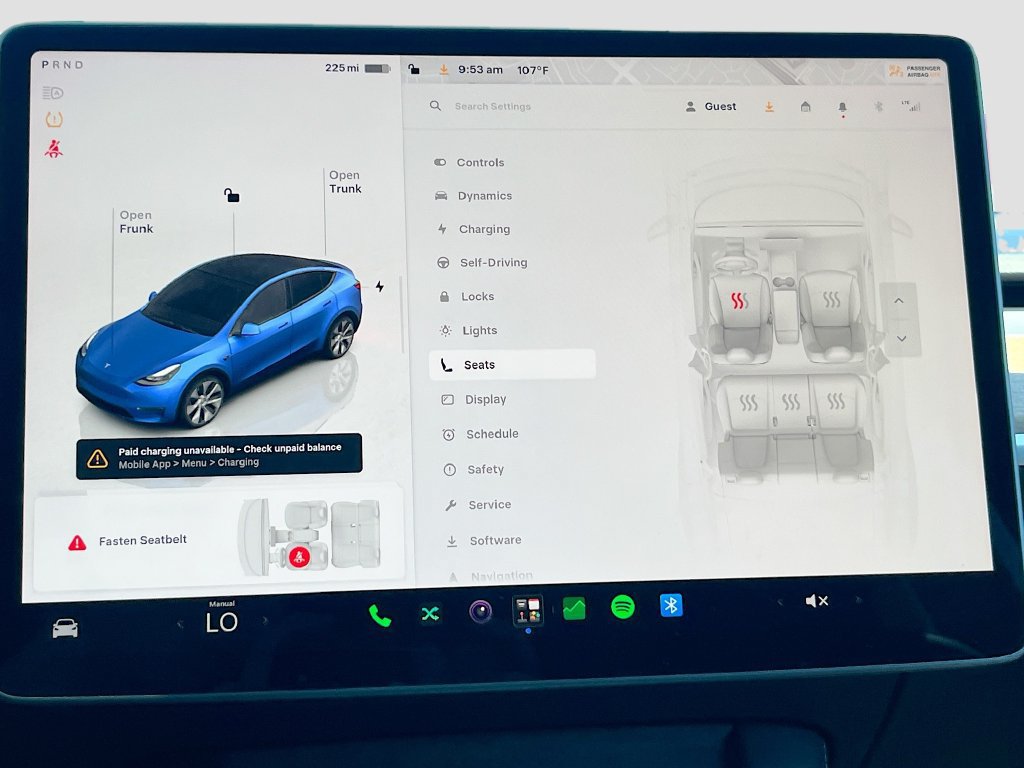The image size is (1024, 768).
Task: Tap the charge port lightning bolt icon
Action: click(x=379, y=286)
